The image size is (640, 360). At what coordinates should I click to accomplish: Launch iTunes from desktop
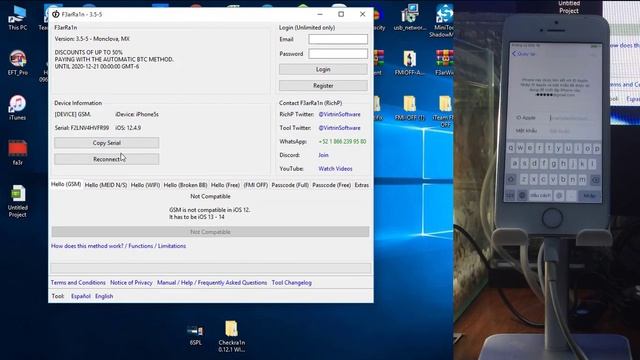coord(17,107)
